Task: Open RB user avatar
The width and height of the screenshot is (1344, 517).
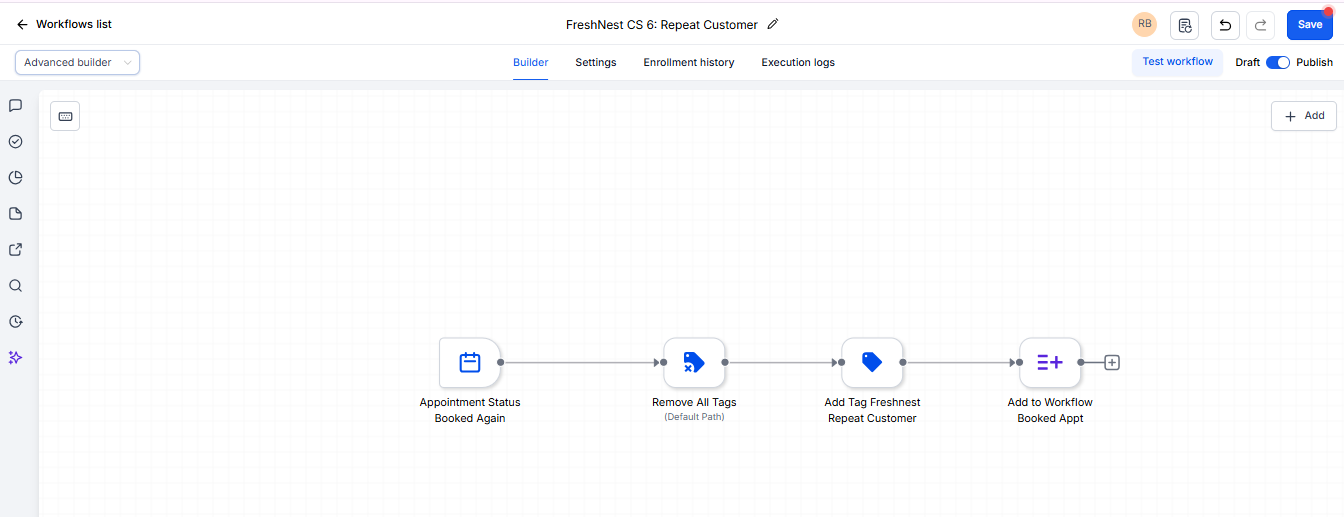Action: [1144, 24]
